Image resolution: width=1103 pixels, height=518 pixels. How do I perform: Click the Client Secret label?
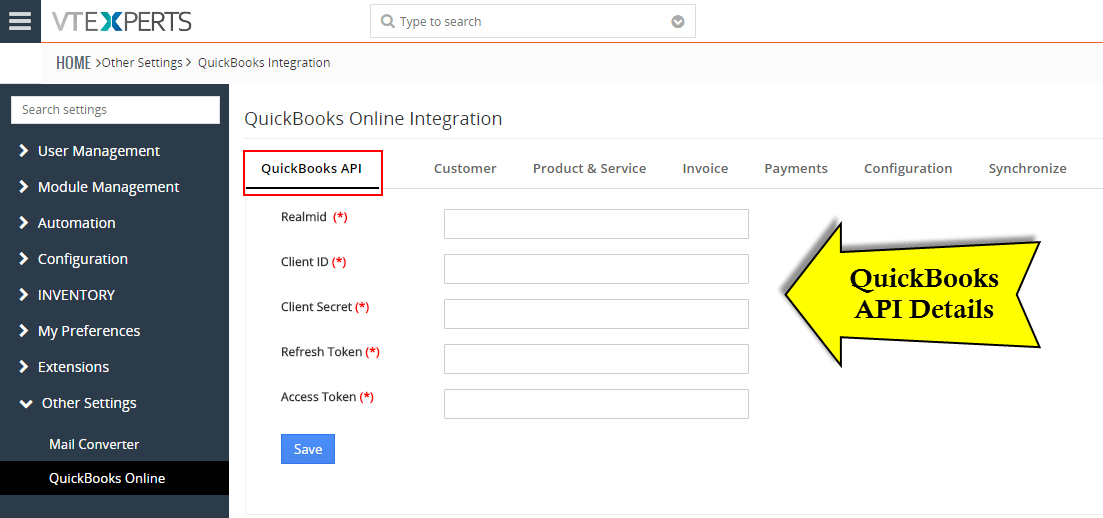click(x=317, y=307)
